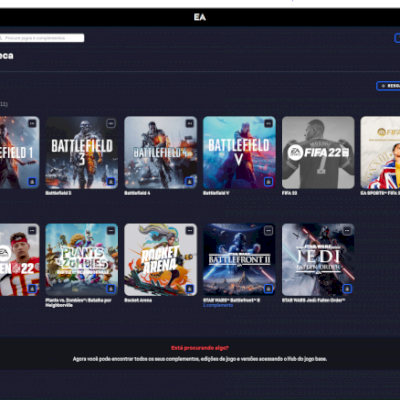Viewport: 400px width, 400px height.
Task: Open the Battlefield 3 cover art
Action: (82, 153)
